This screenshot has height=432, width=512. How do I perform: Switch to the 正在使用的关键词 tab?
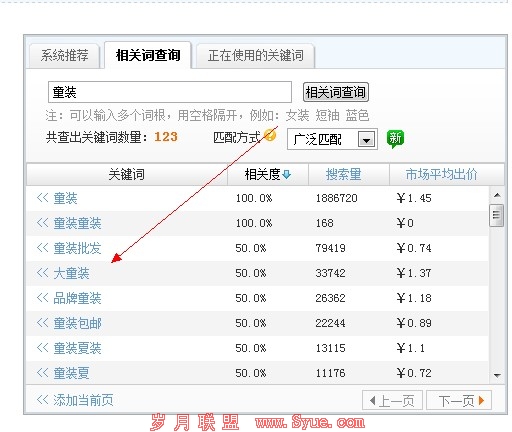pyautogui.click(x=256, y=55)
